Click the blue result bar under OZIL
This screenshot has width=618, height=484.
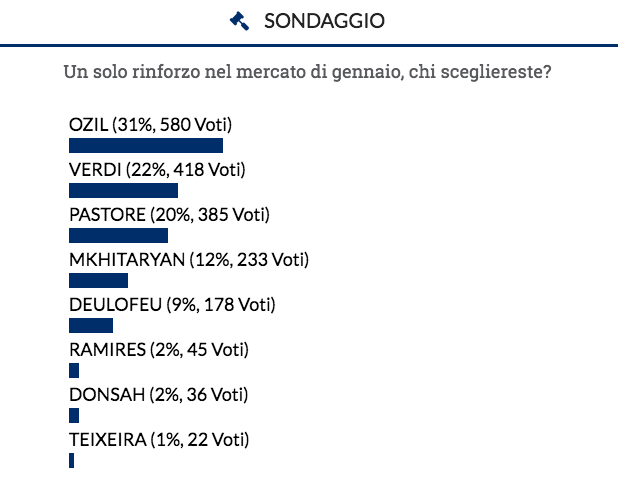(x=146, y=146)
